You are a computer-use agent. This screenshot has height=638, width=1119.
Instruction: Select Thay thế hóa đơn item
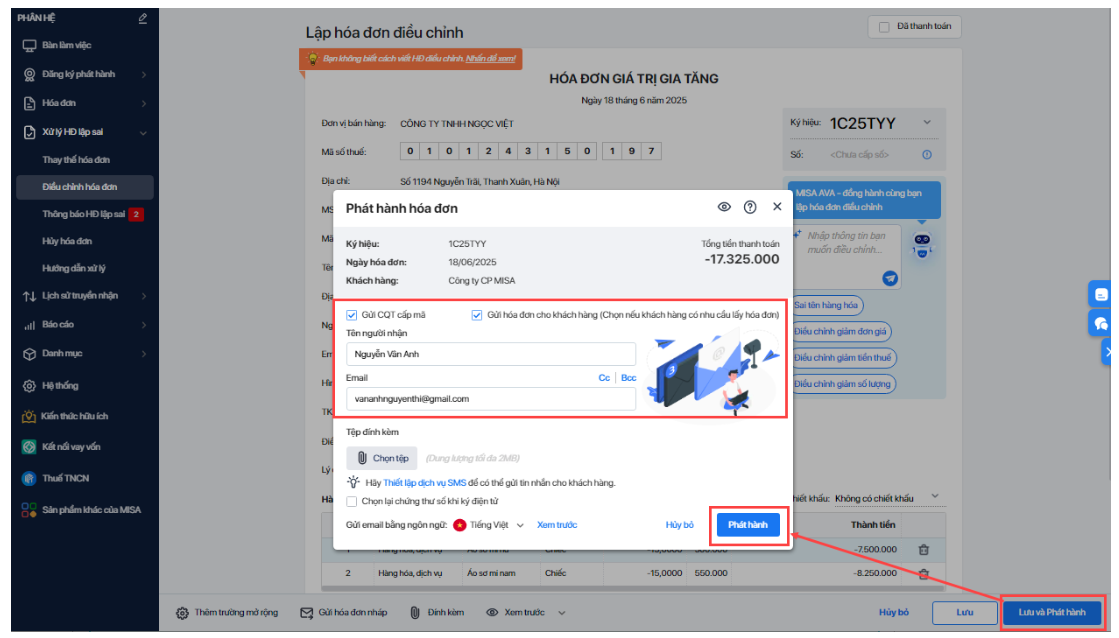click(76, 160)
